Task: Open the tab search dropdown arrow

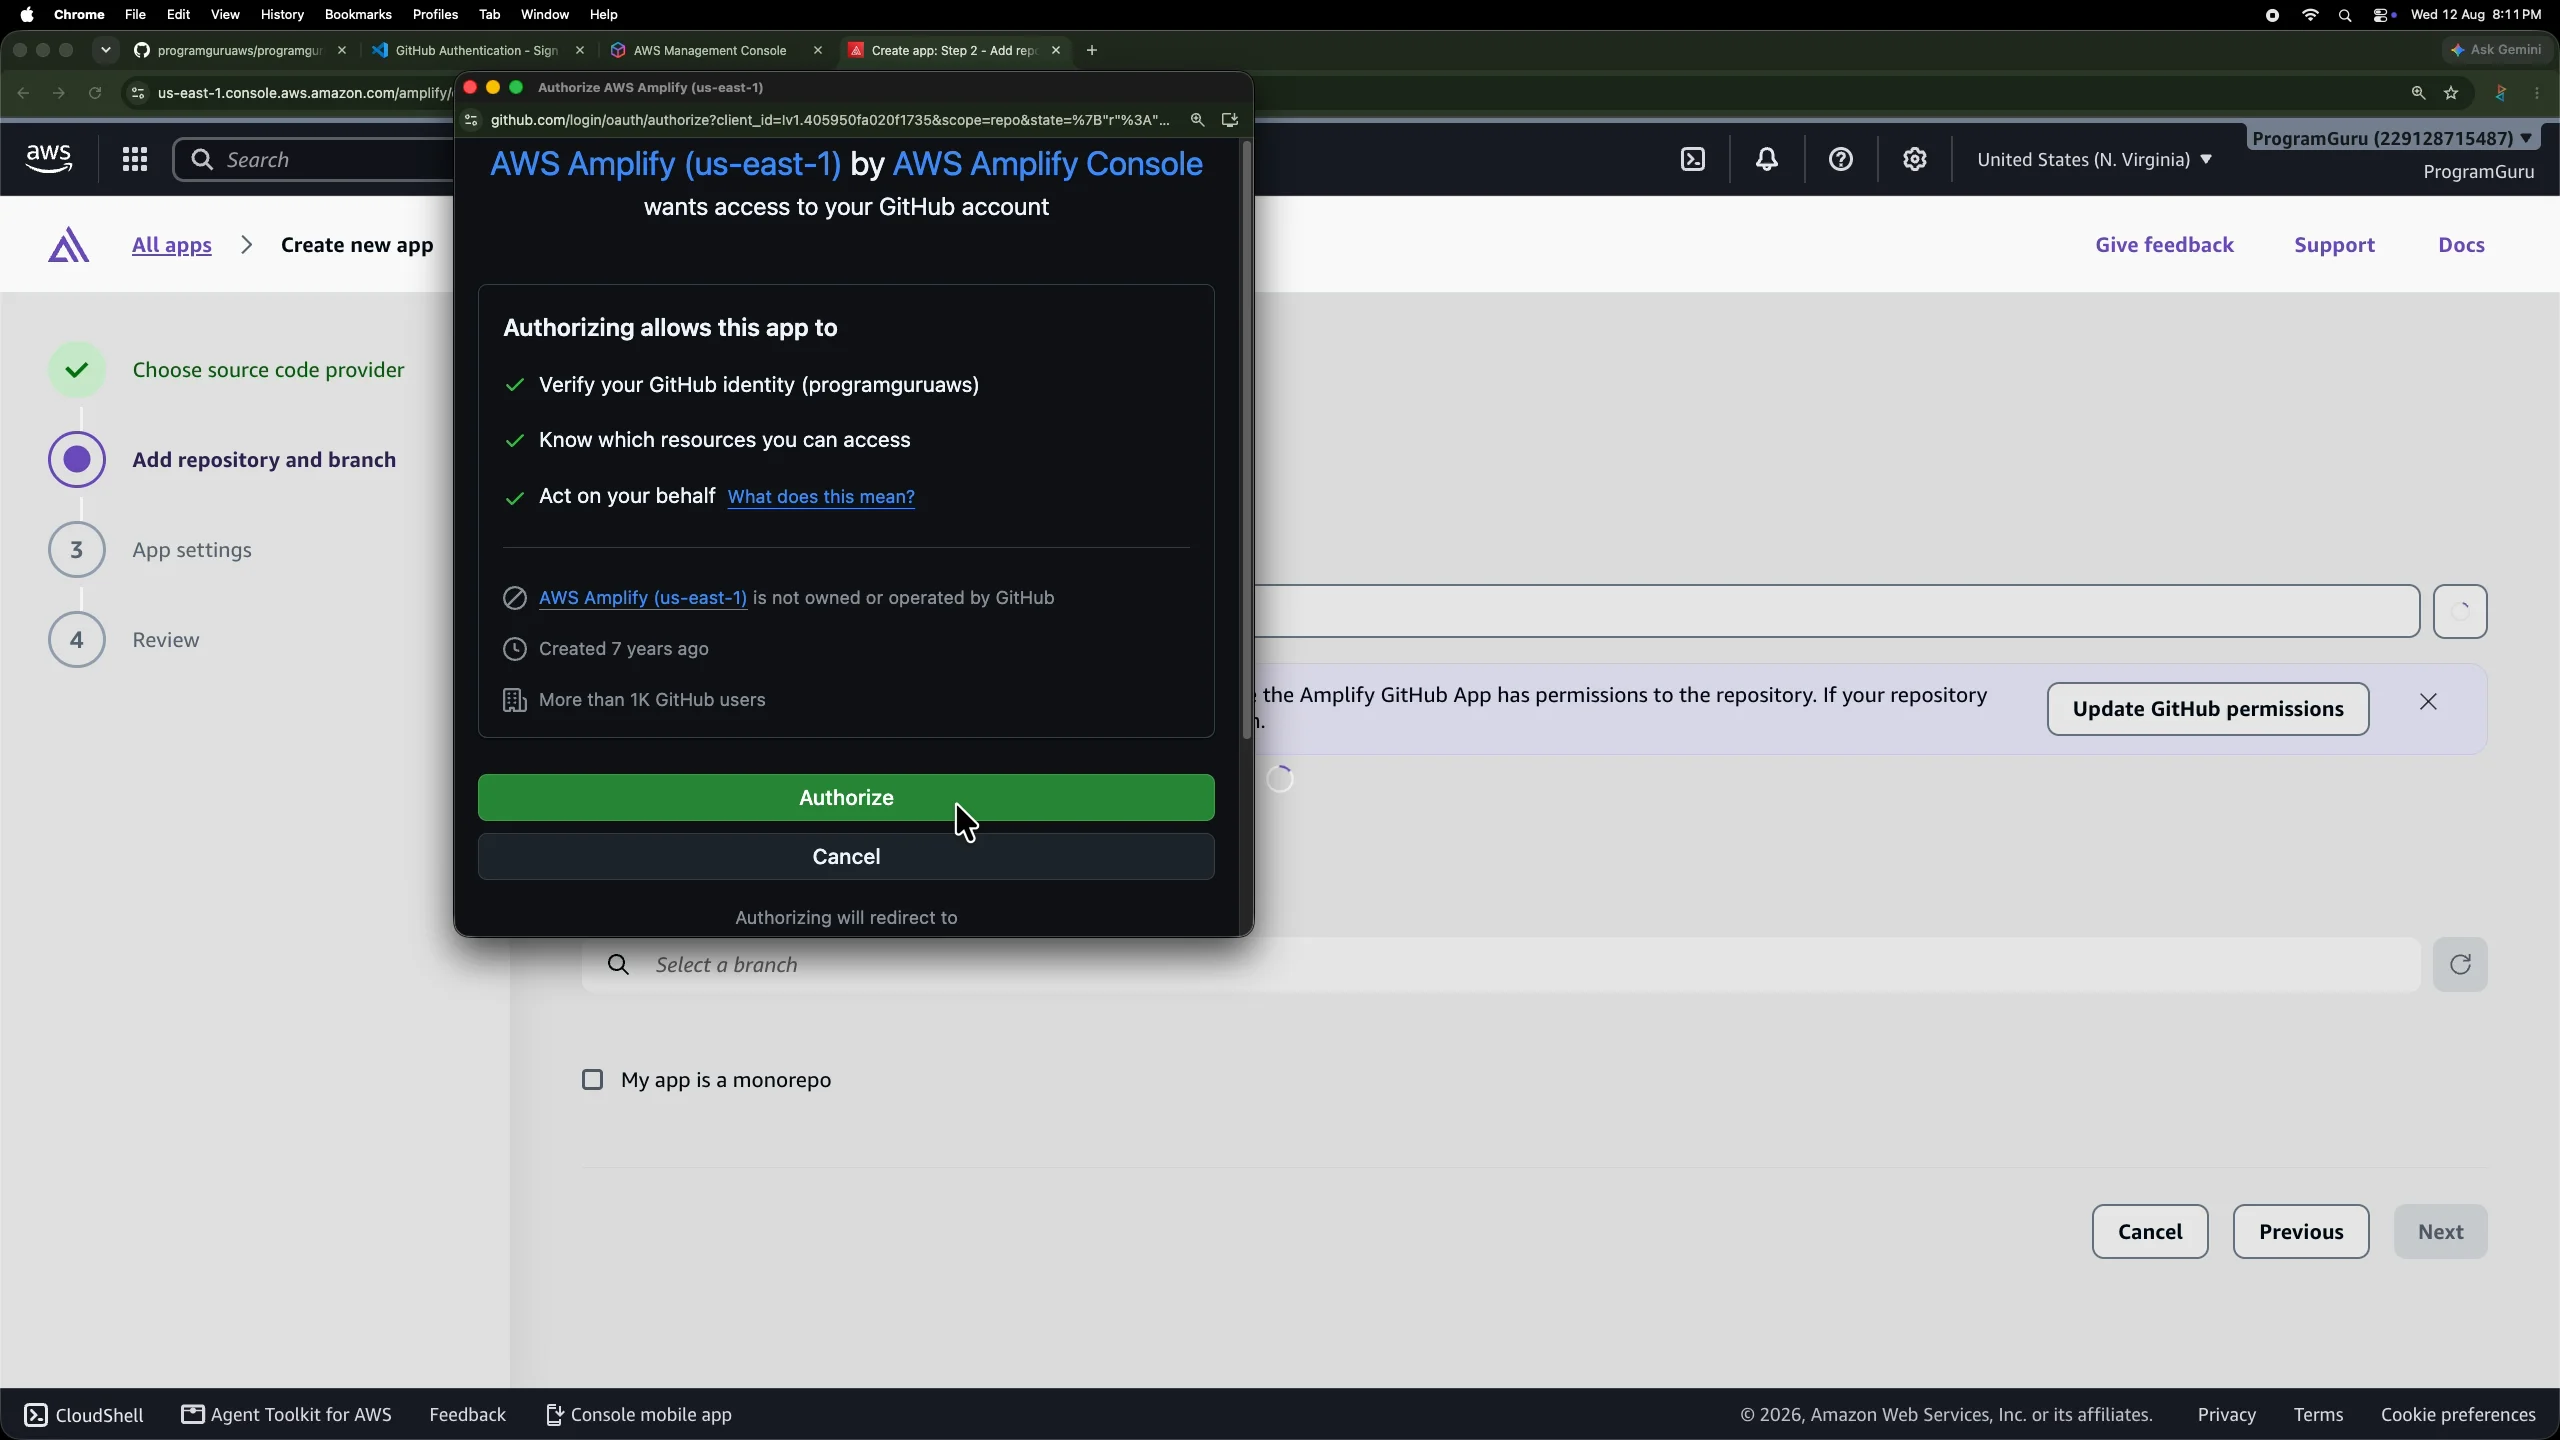Action: tap(106, 50)
